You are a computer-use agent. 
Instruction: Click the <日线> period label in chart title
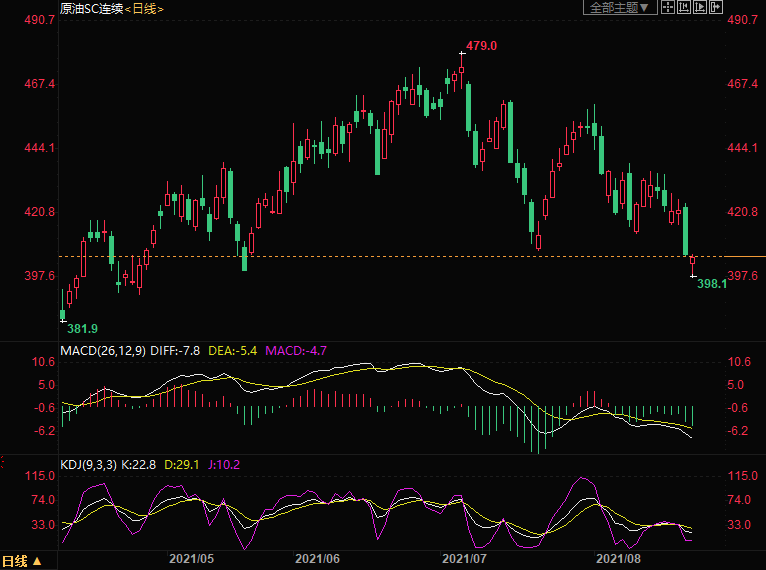[145, 8]
